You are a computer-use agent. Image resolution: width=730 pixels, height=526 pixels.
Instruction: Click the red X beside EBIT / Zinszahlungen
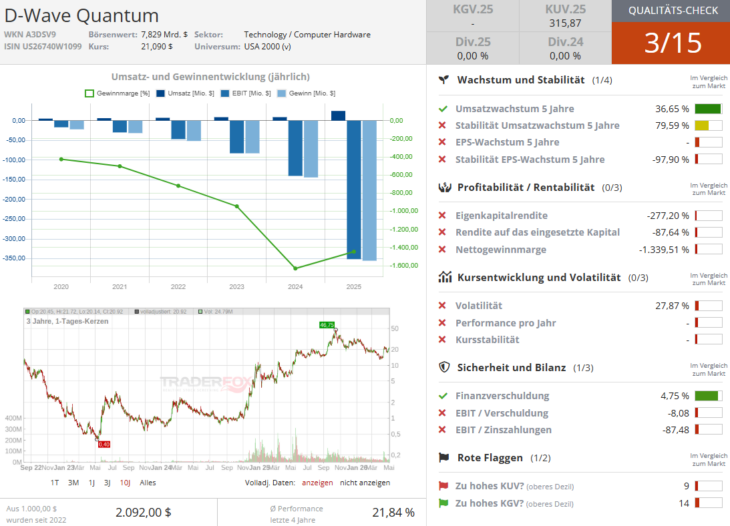click(442, 430)
